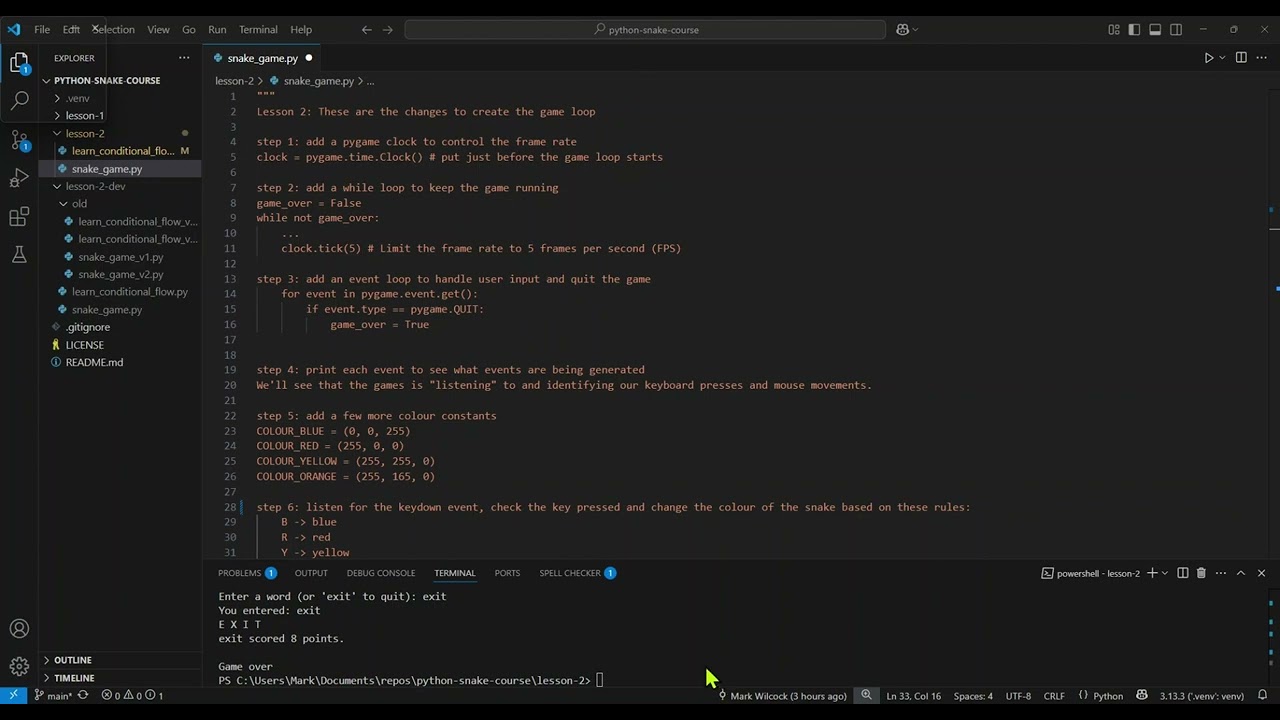Open the File menu

tap(42, 30)
